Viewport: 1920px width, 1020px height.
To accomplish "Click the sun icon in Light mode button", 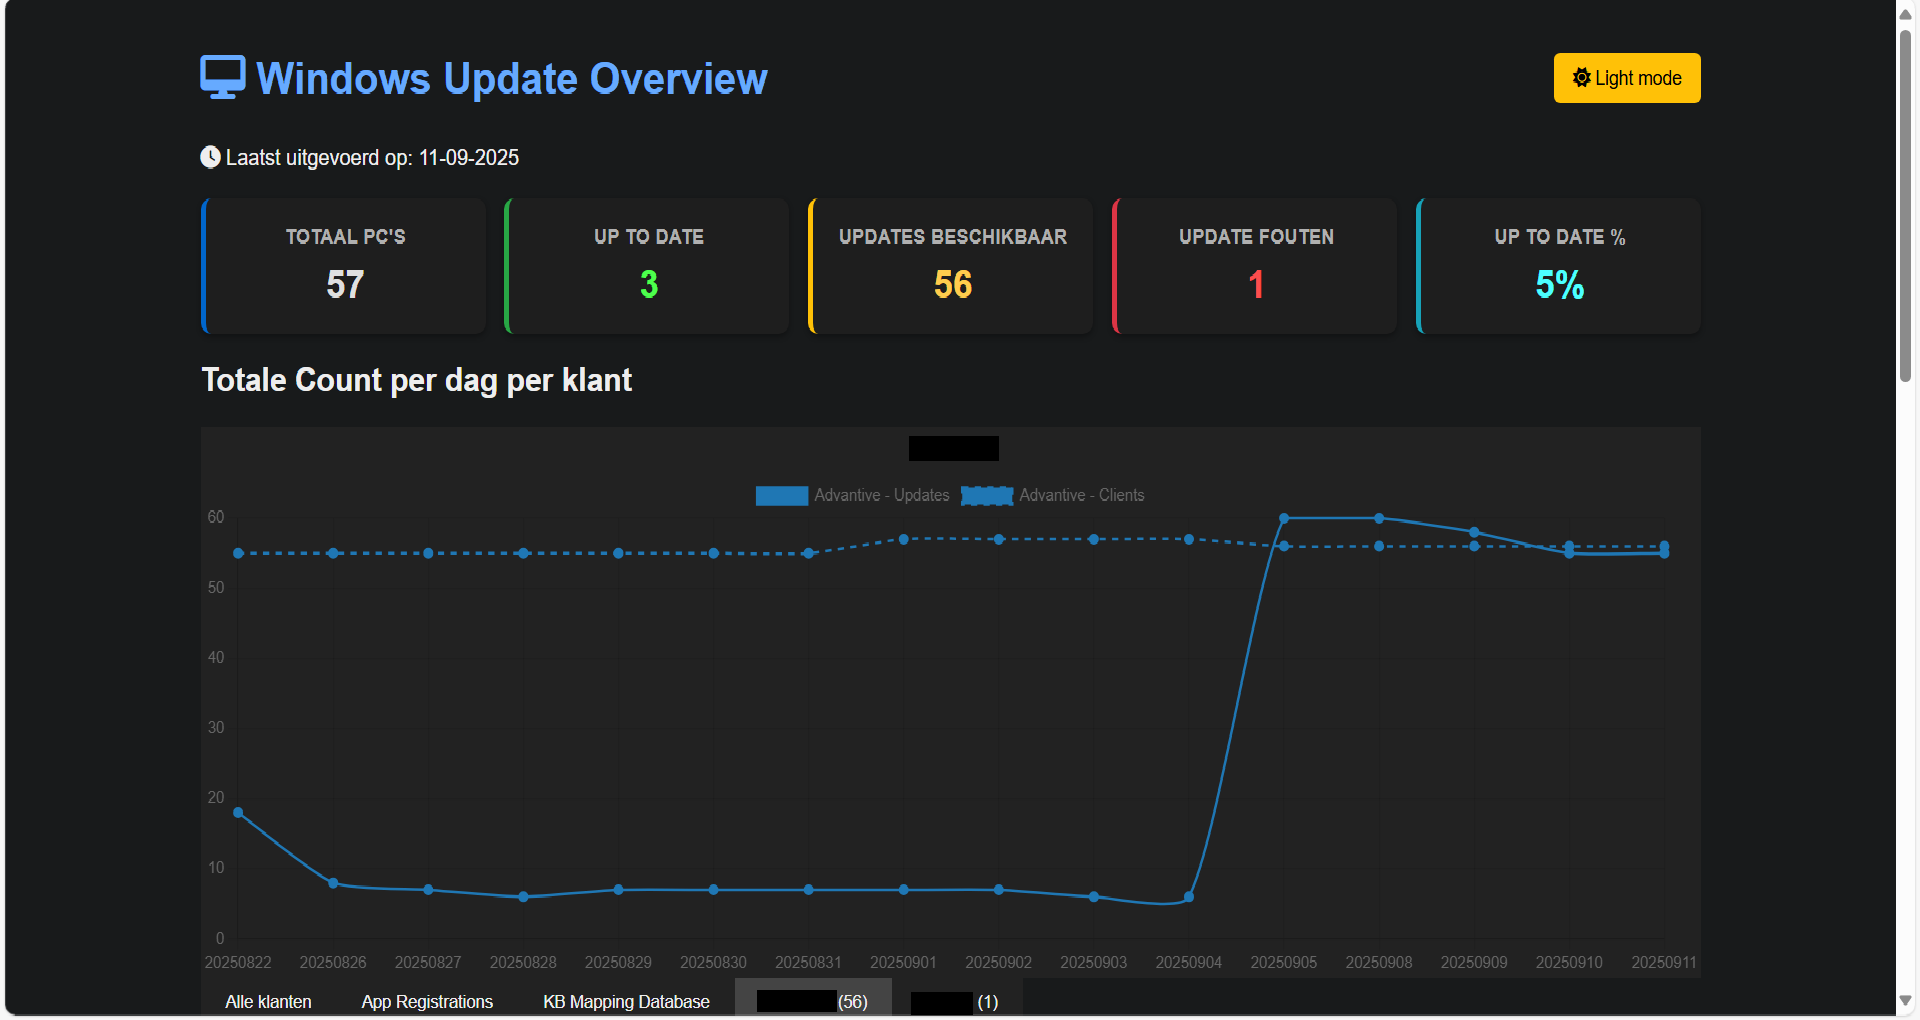I will click(1581, 77).
